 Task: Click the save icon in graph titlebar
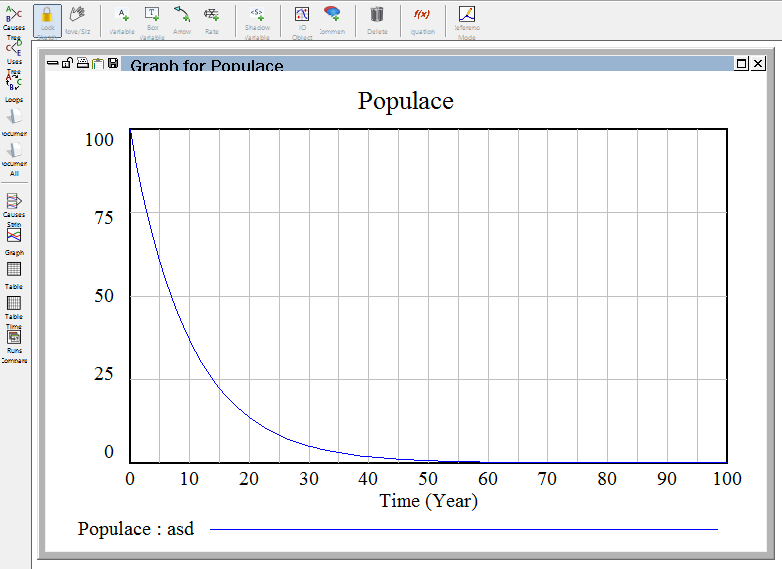(x=112, y=64)
